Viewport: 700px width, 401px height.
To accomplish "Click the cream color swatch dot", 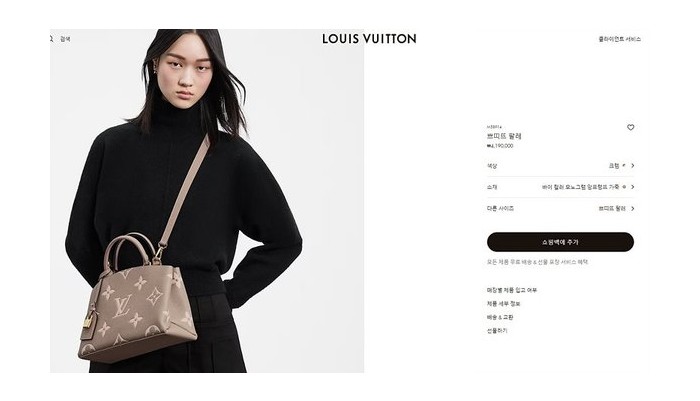I will [624, 165].
